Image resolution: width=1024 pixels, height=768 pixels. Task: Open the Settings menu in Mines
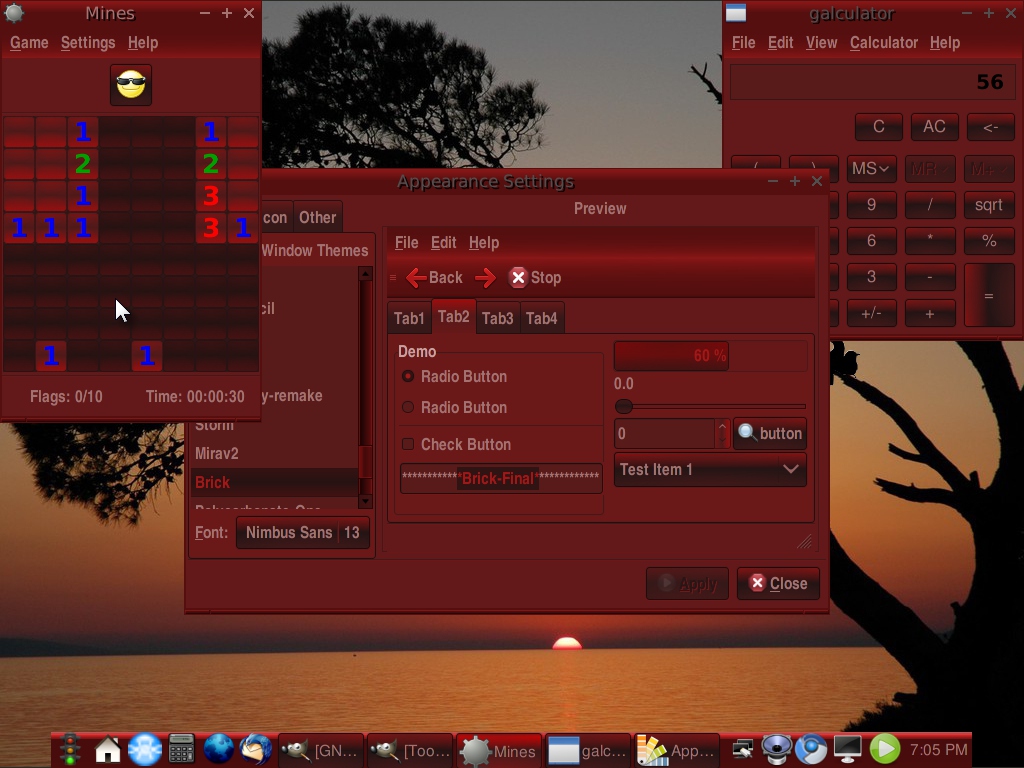point(88,43)
